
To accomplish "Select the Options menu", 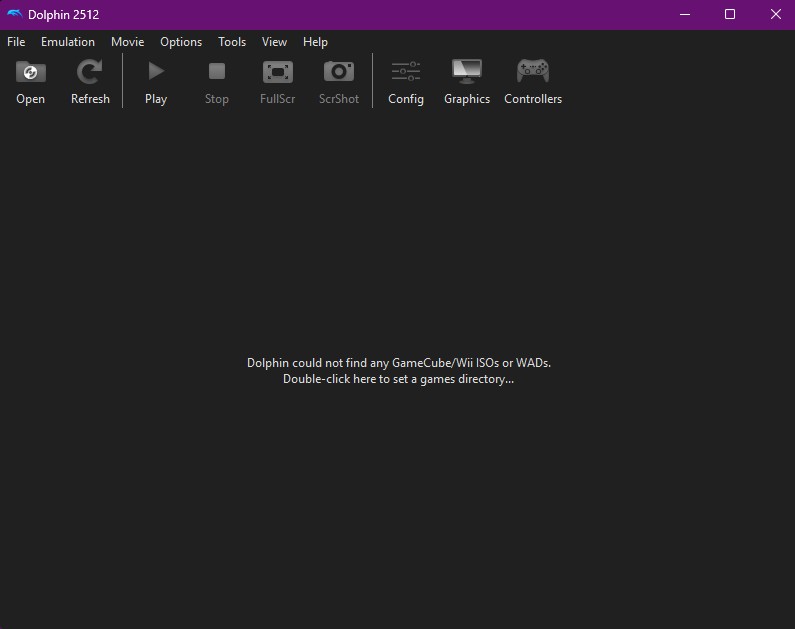I will (x=181, y=42).
